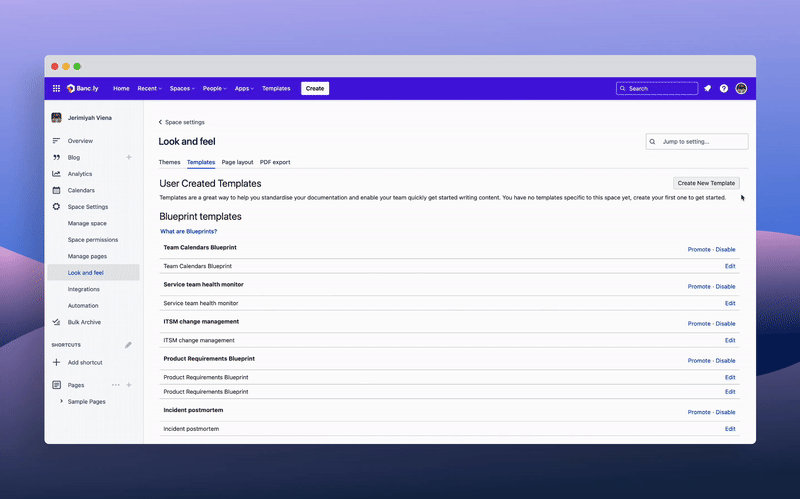Open the Pages more options ellipsis
Screen dimensions: 800x499
[x=116, y=385]
